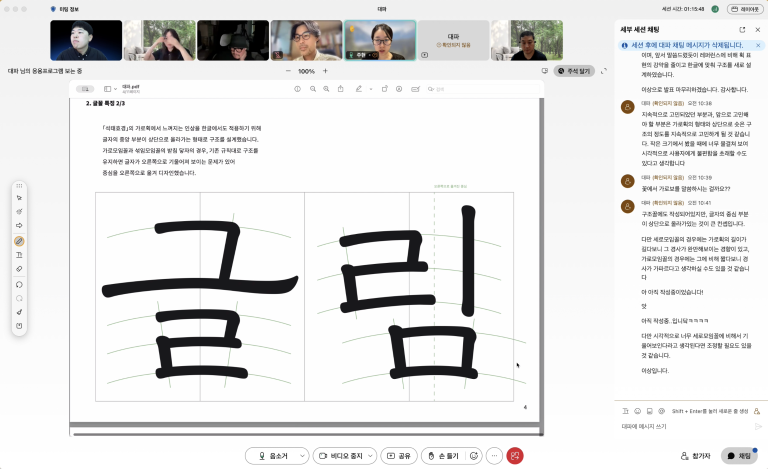The height and width of the screenshot is (469, 768).
Task: Click the 미팅 정보 meeting info
Action: pos(65,9)
